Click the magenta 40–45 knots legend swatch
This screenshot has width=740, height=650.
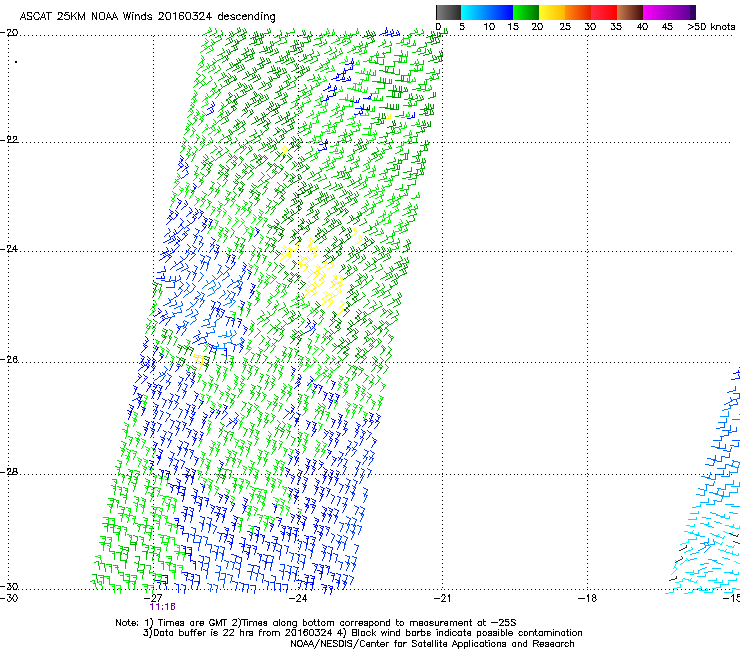click(656, 12)
